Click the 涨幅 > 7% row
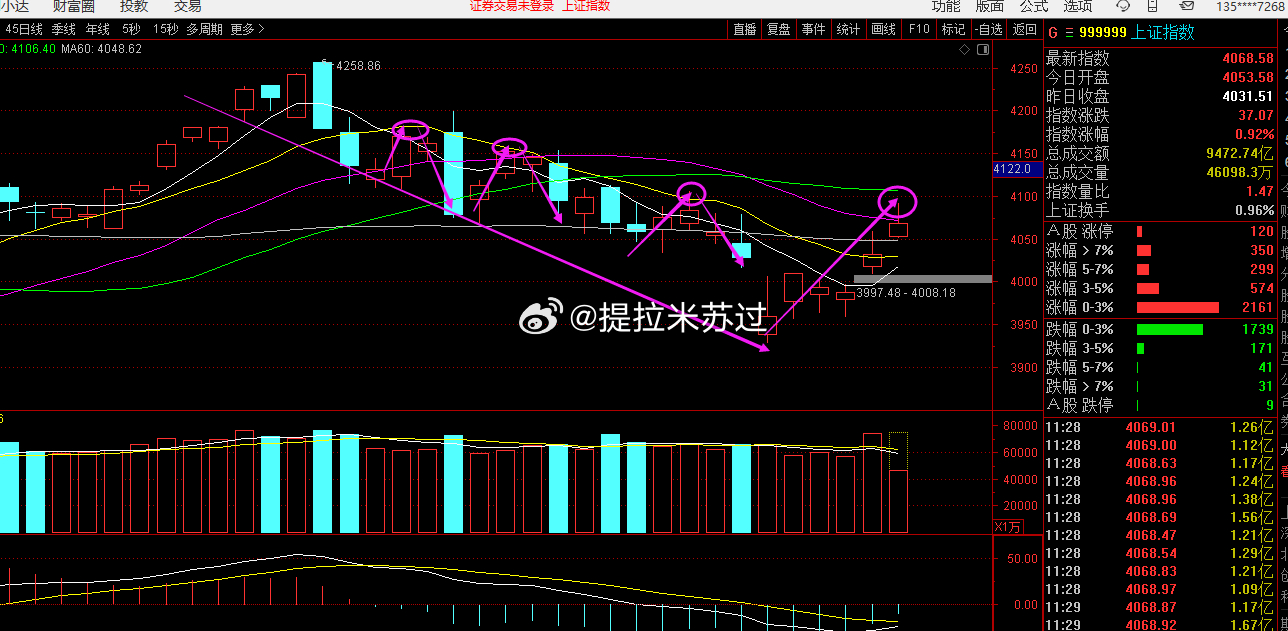Viewport: 1288px width, 631px height. click(x=1160, y=250)
